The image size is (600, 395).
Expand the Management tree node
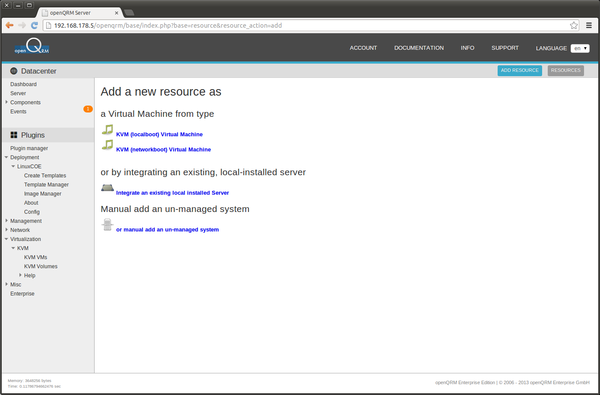pyautogui.click(x=7, y=221)
